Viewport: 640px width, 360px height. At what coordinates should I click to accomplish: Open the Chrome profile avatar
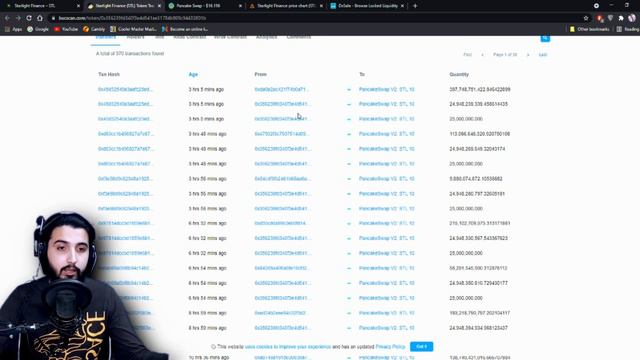(x=631, y=18)
